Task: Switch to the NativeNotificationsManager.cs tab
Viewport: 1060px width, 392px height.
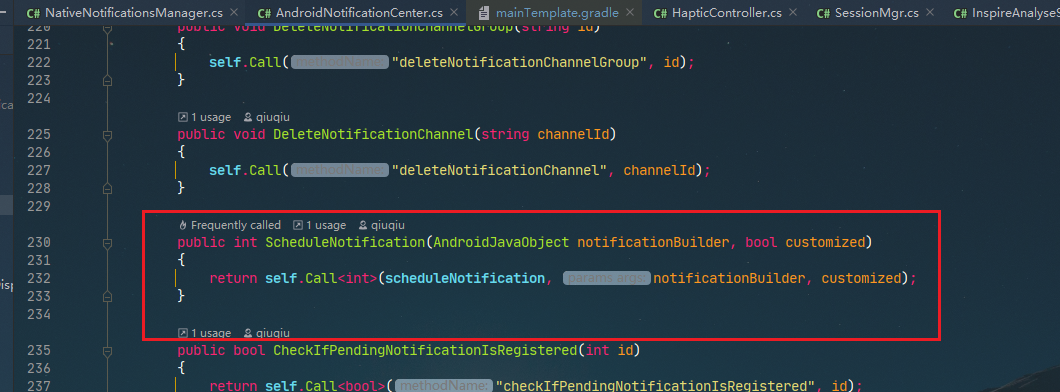Action: (x=126, y=12)
